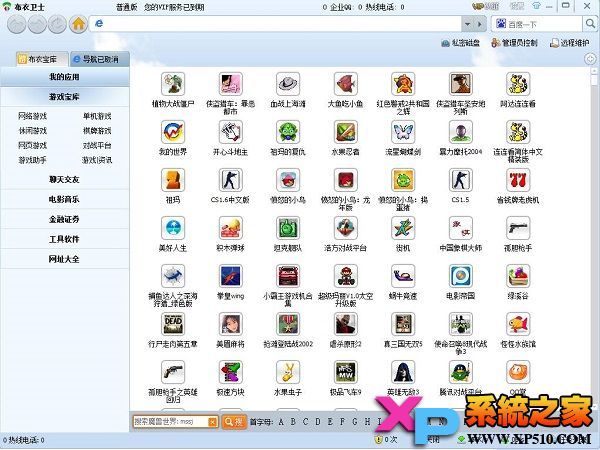Open the 浩方对战平台 icon

pos(346,228)
